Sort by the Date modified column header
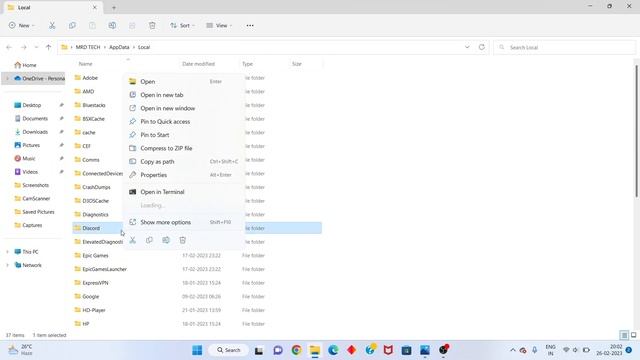Viewport: 640px width, 360px height. click(198, 64)
